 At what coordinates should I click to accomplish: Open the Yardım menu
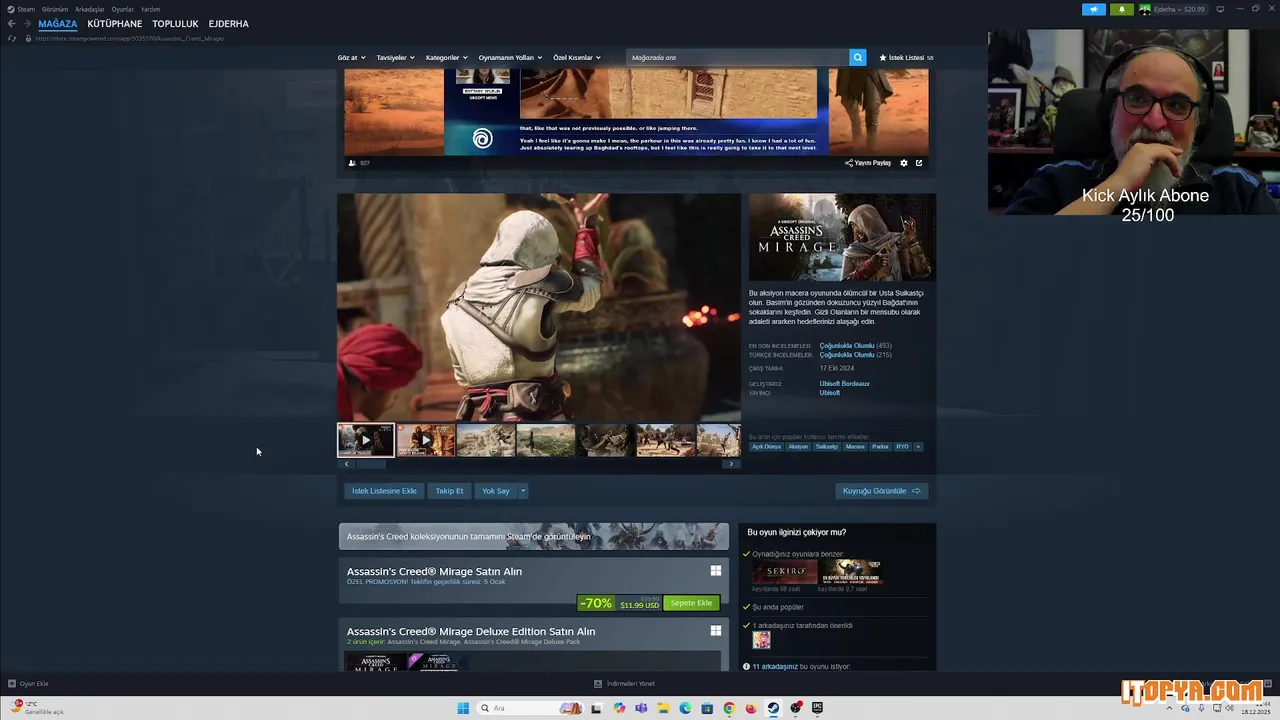click(150, 9)
